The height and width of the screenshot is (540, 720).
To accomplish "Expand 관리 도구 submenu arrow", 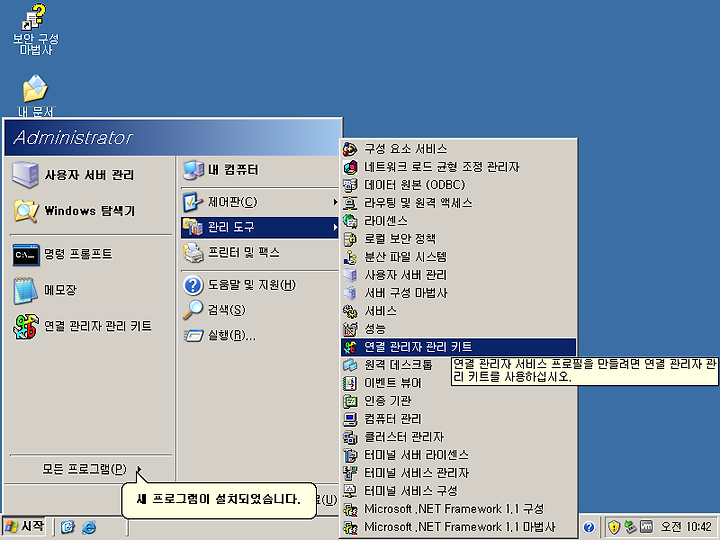I will [x=335, y=227].
